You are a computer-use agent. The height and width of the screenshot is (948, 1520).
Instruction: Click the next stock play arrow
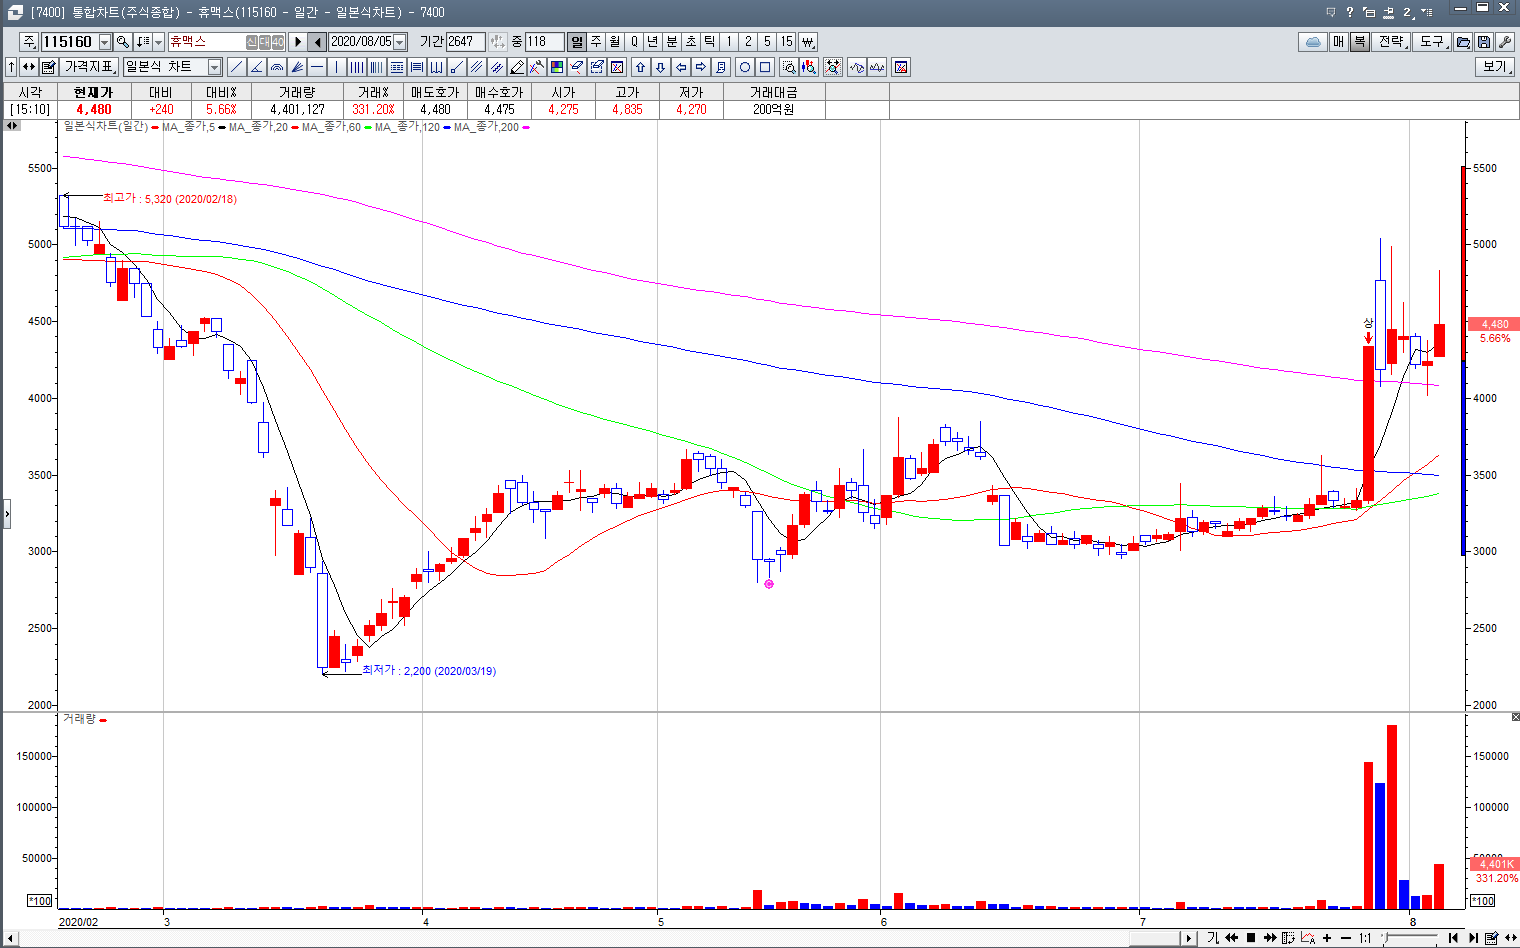(x=297, y=42)
